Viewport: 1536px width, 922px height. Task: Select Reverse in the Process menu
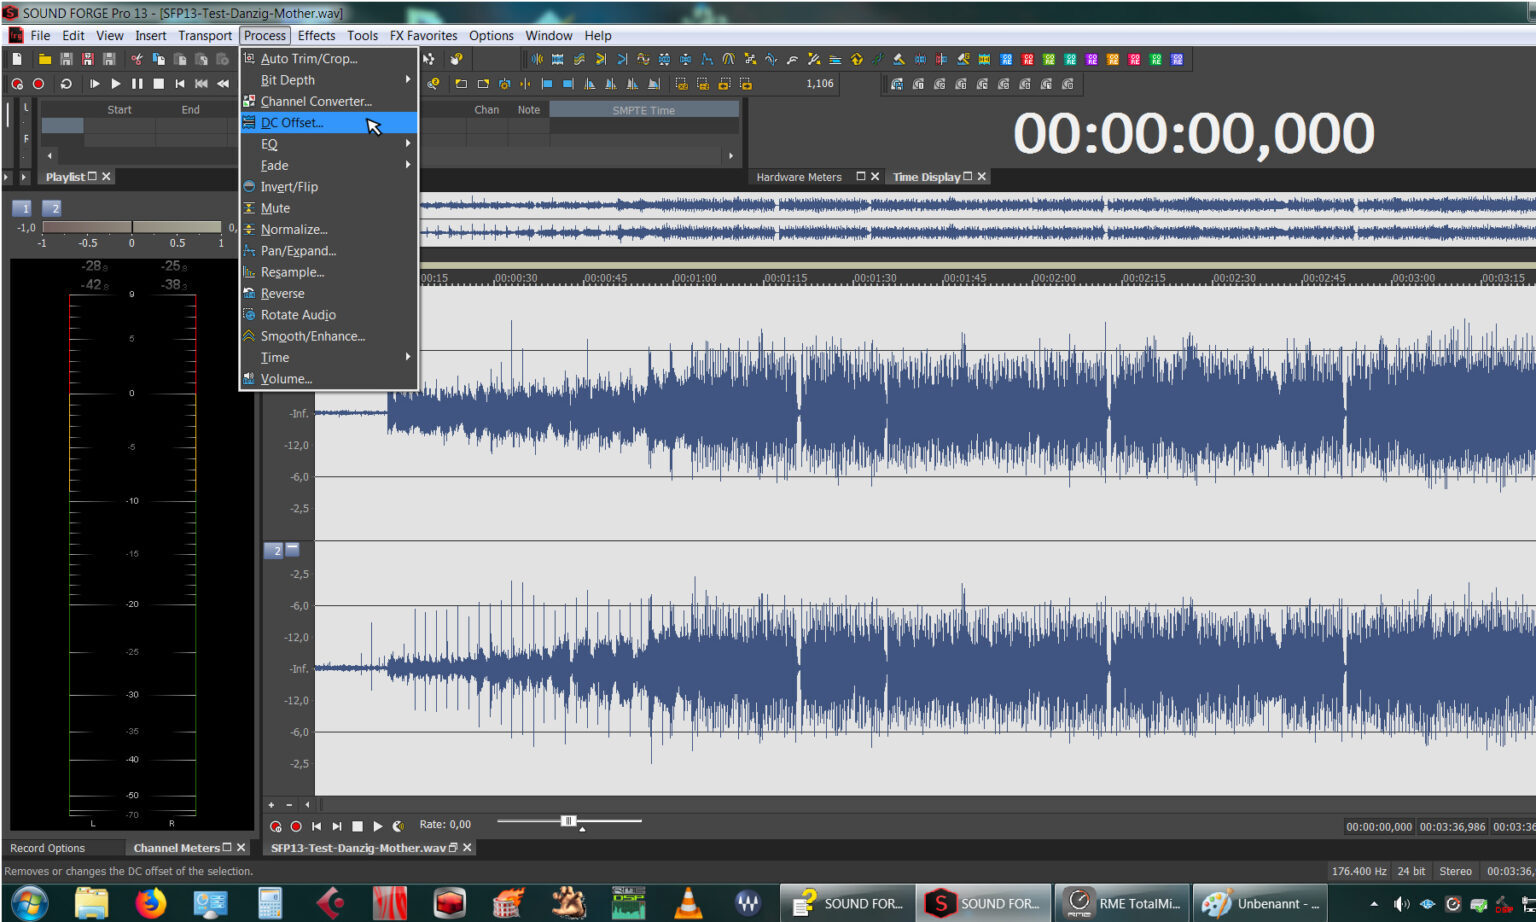[x=328, y=293]
